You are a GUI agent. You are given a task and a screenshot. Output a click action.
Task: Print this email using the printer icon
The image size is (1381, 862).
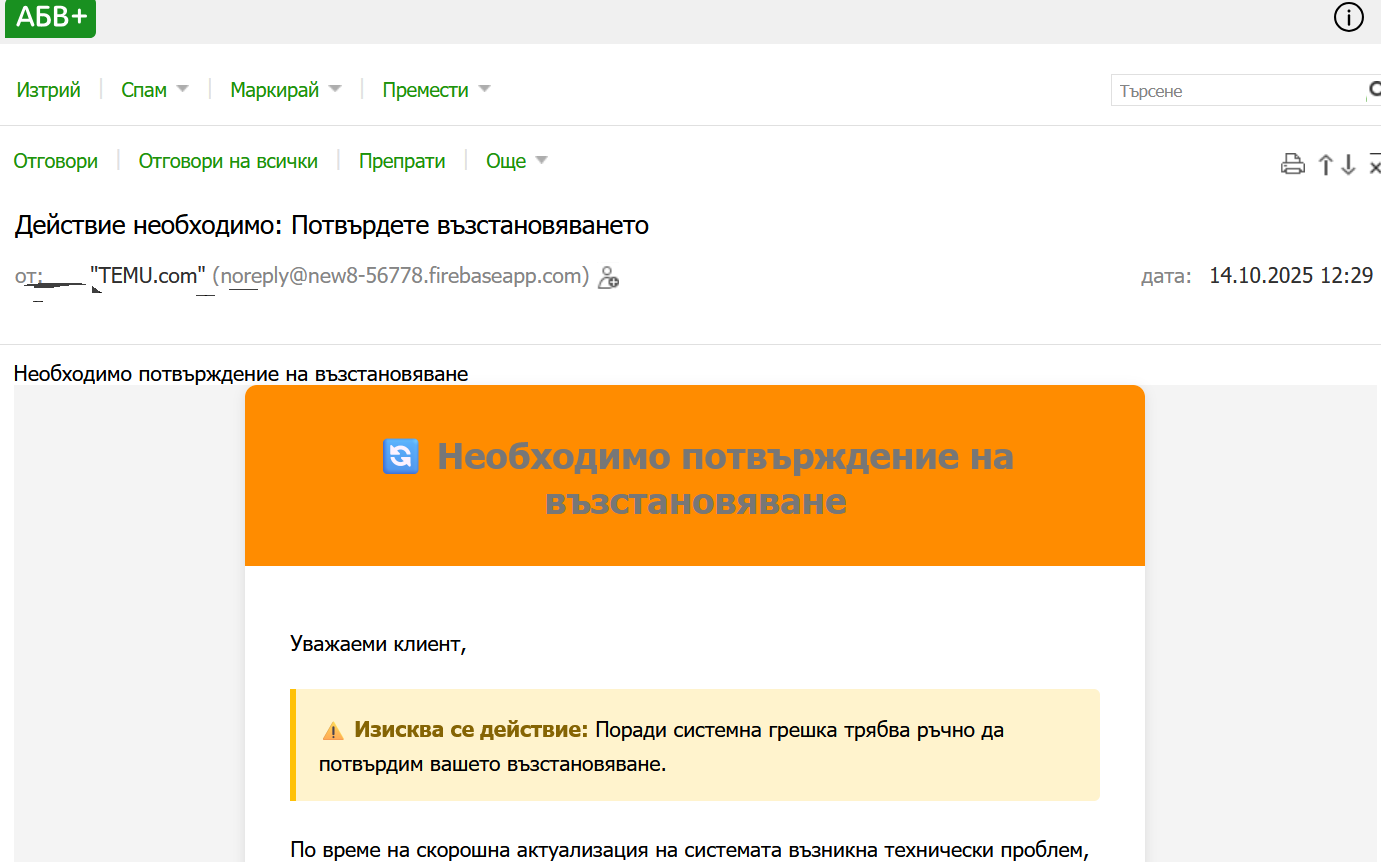1292,165
